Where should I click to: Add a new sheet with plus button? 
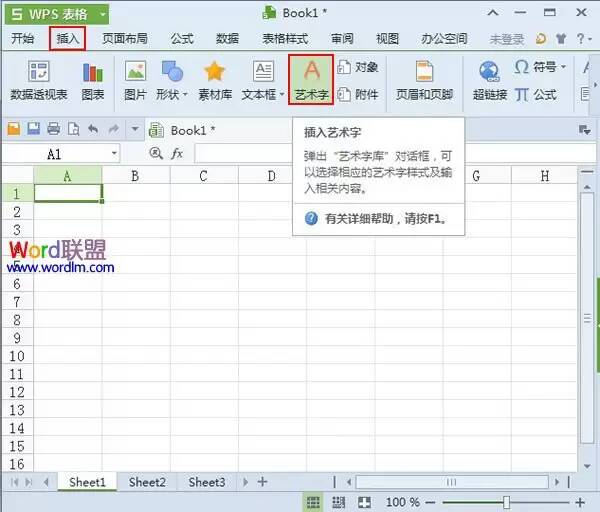point(262,482)
